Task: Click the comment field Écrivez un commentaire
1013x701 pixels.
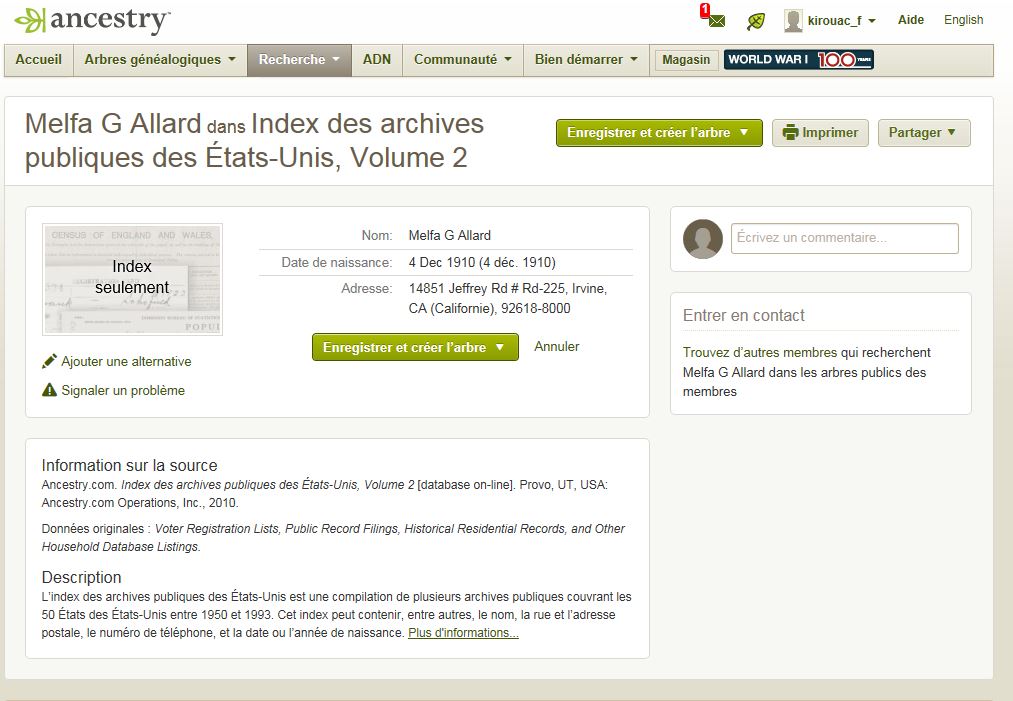Action: pyautogui.click(x=844, y=238)
